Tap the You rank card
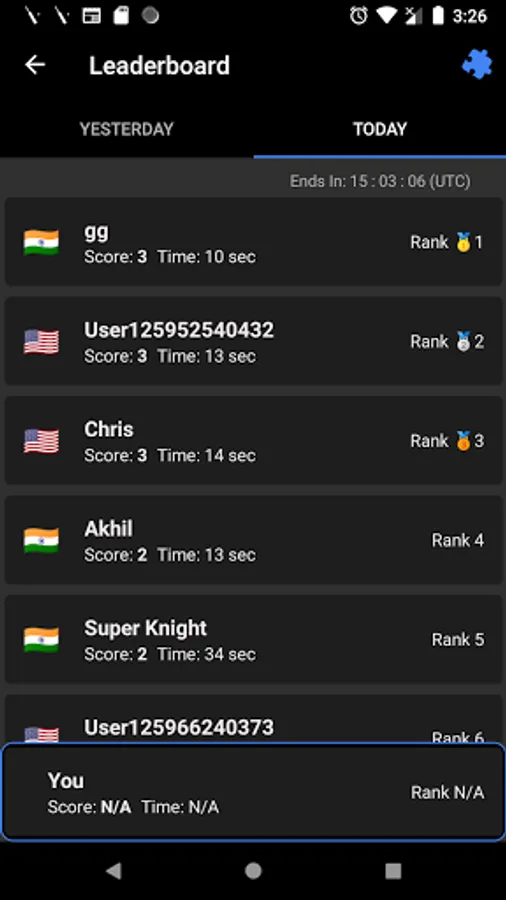 [253, 792]
